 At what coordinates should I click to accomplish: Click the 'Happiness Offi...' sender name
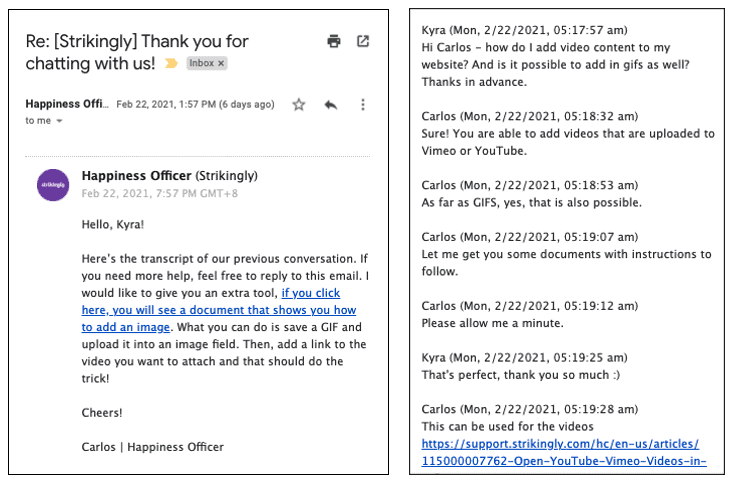point(67,104)
